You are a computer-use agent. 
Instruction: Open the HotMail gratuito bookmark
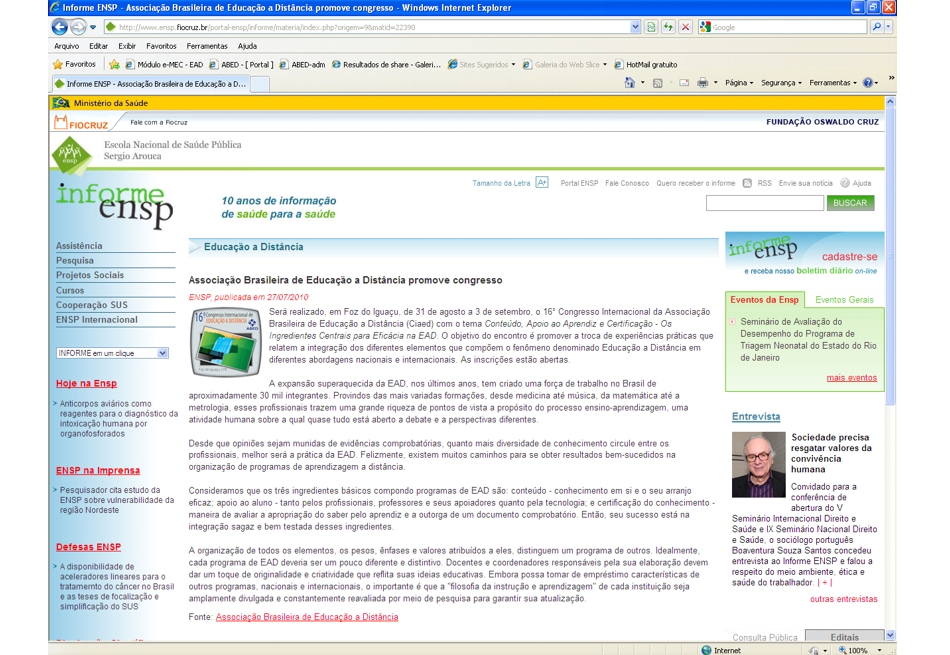[645, 64]
